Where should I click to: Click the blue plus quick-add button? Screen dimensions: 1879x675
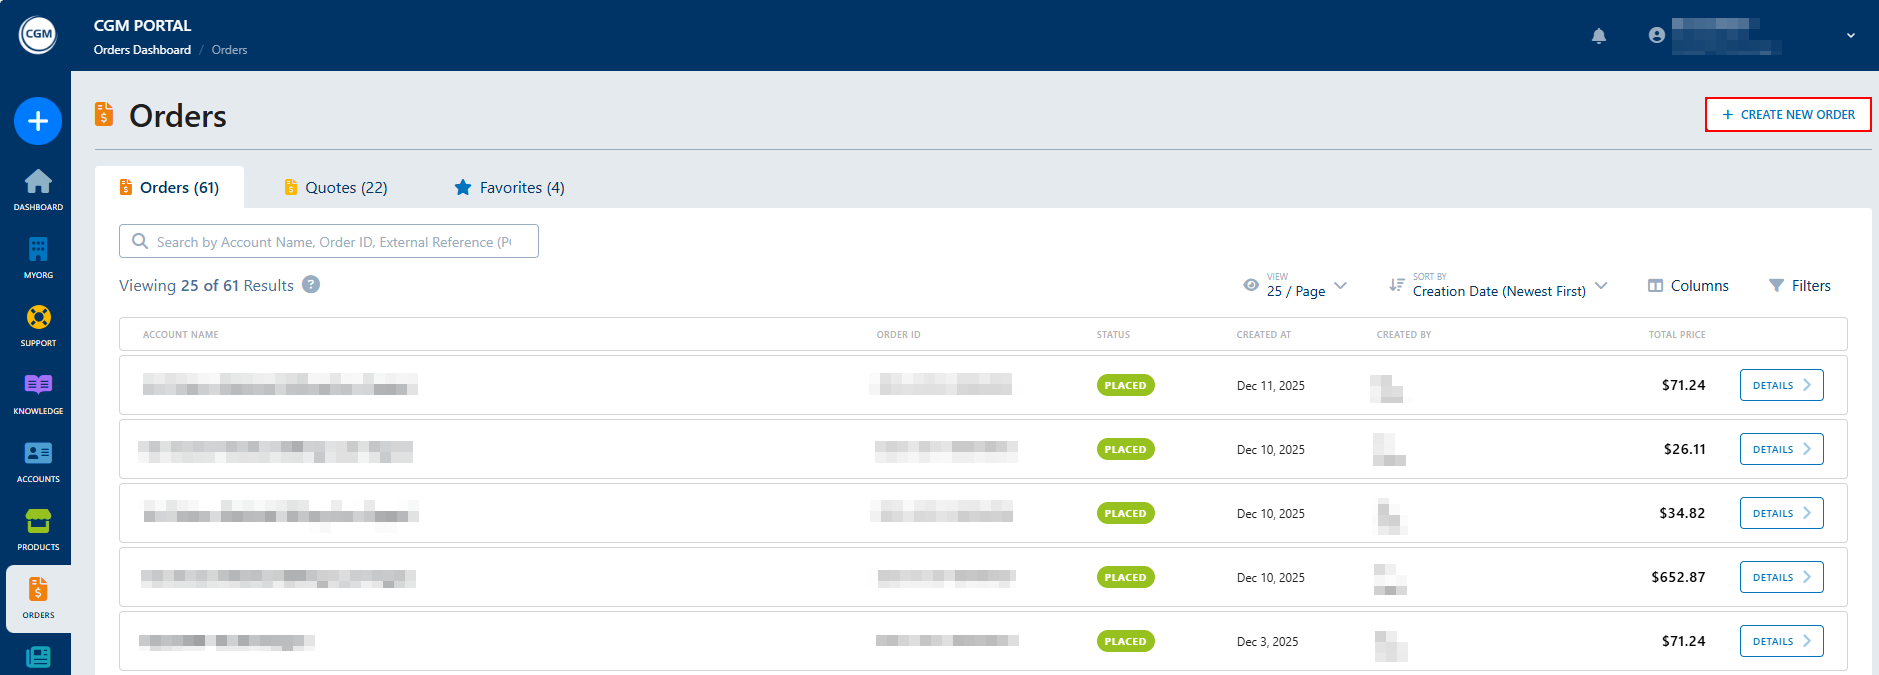[38, 121]
